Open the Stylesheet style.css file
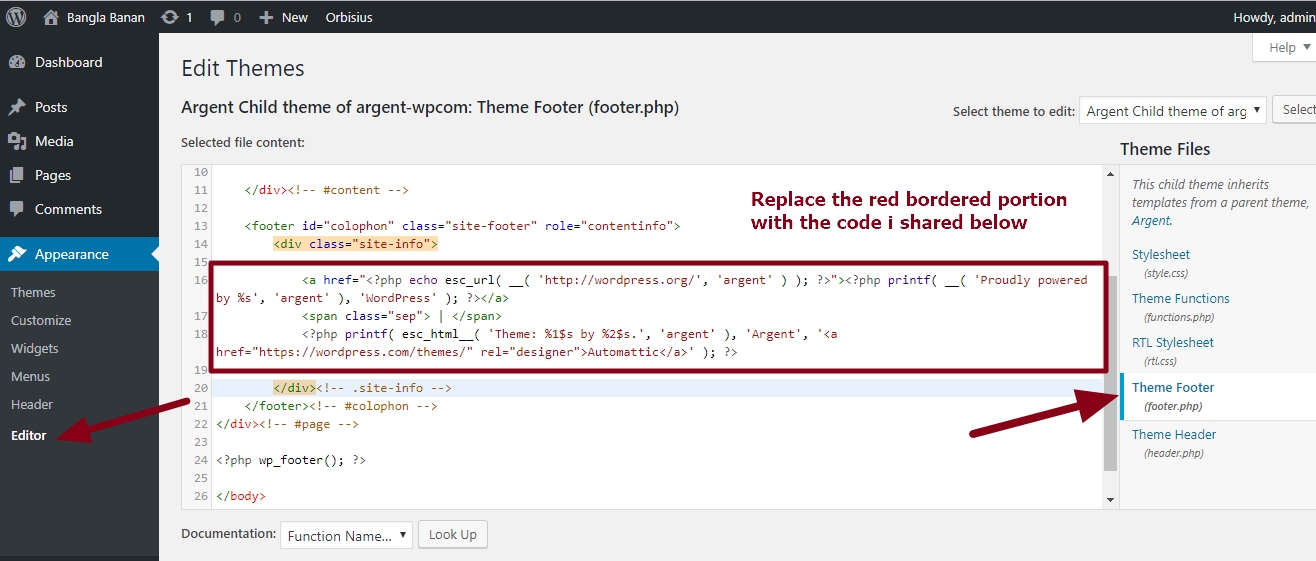The height and width of the screenshot is (561, 1316). pyautogui.click(x=1160, y=254)
